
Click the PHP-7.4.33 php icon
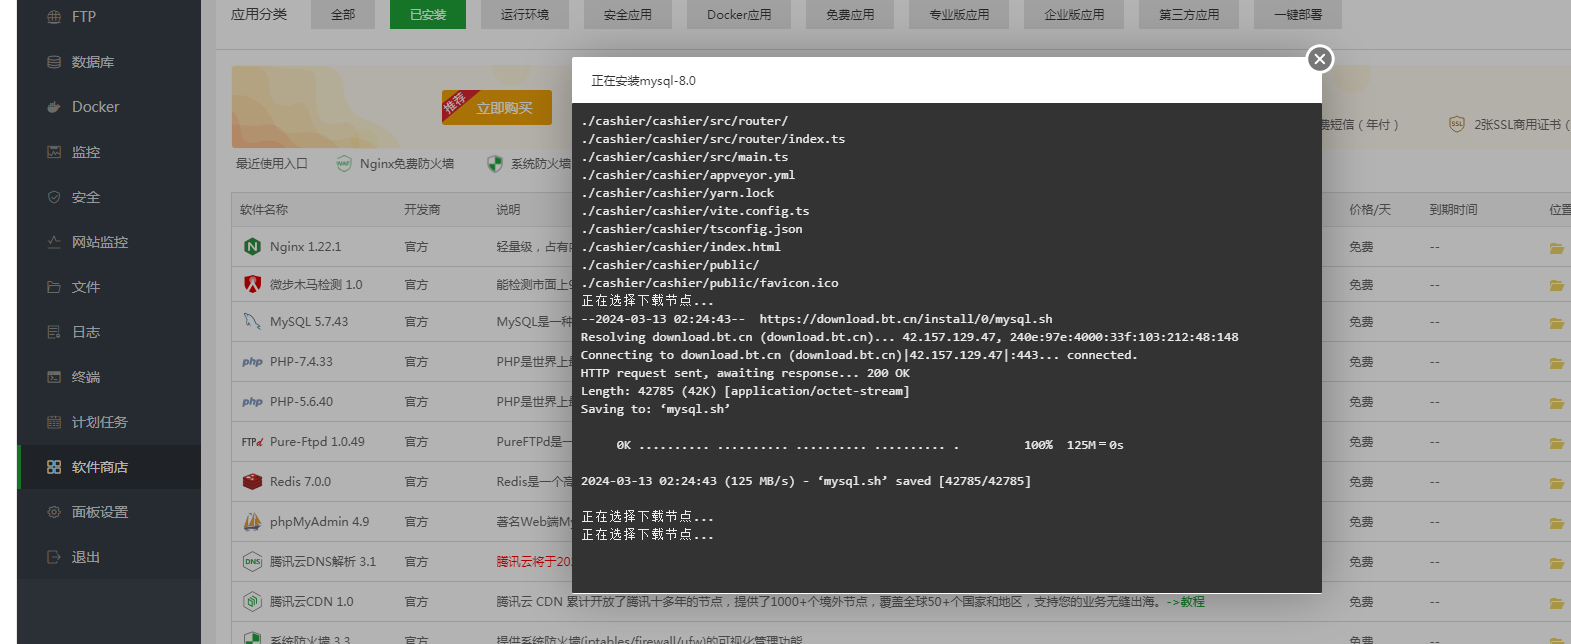pyautogui.click(x=252, y=362)
